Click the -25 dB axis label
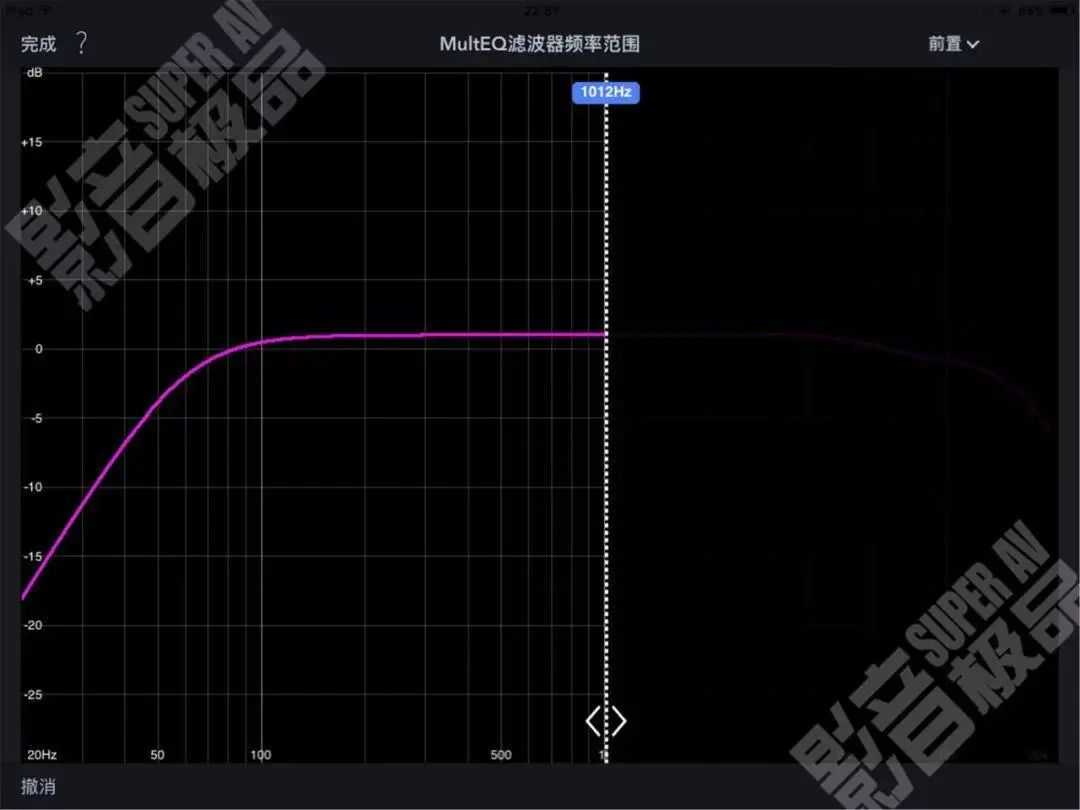Viewport: 1080px width, 810px height. click(32, 694)
